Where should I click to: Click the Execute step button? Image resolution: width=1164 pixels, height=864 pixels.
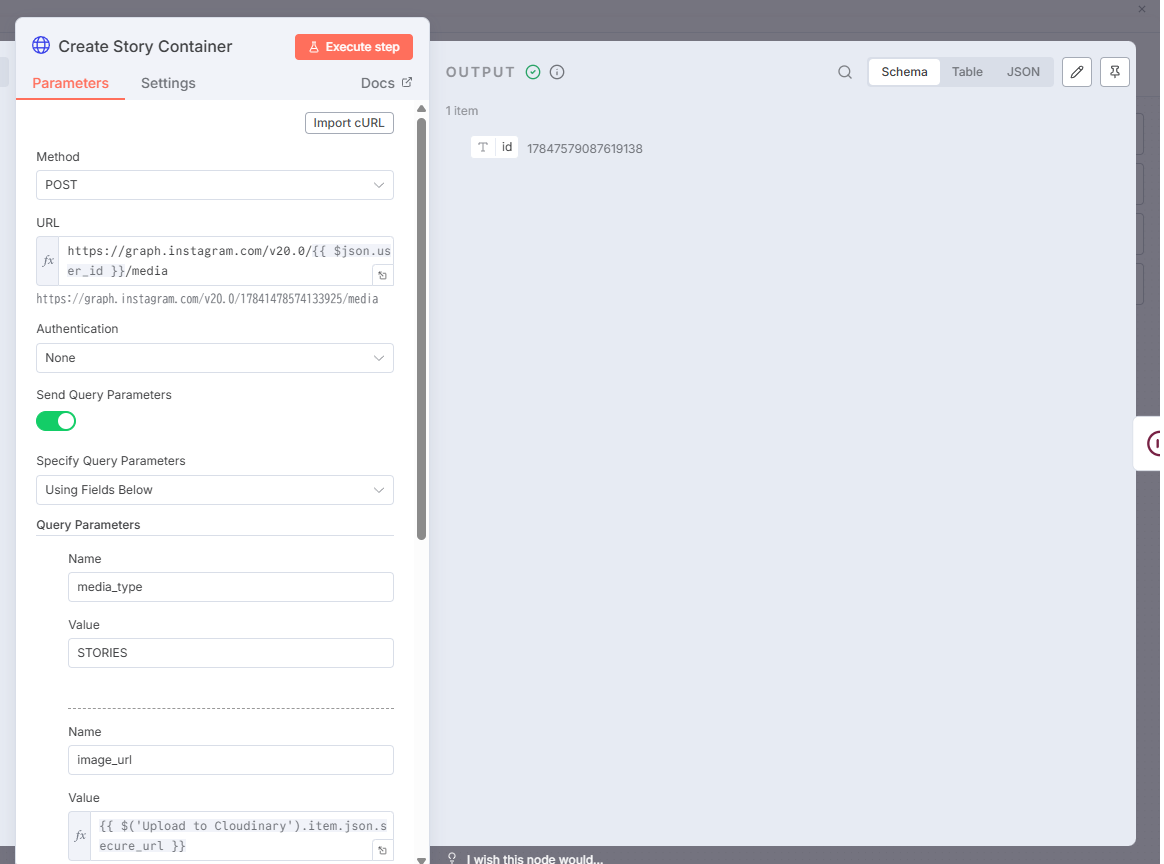[354, 47]
